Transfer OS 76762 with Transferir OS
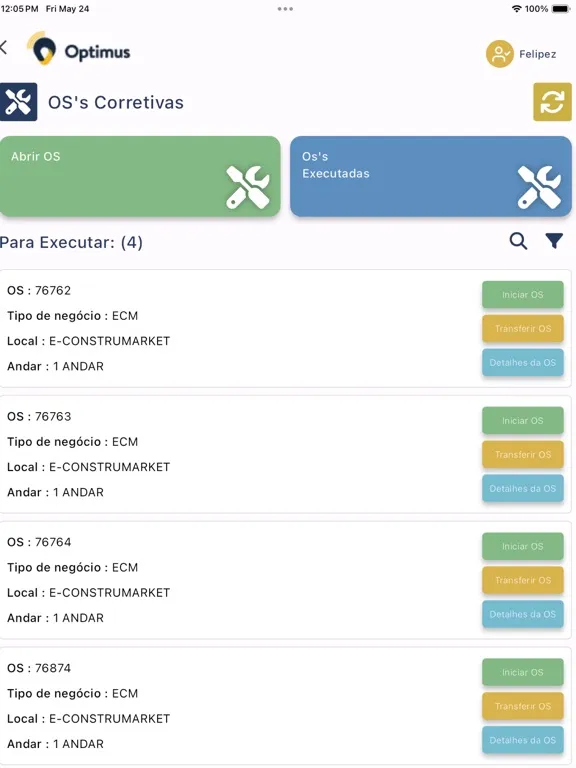The height and width of the screenshot is (768, 576). coord(523,328)
